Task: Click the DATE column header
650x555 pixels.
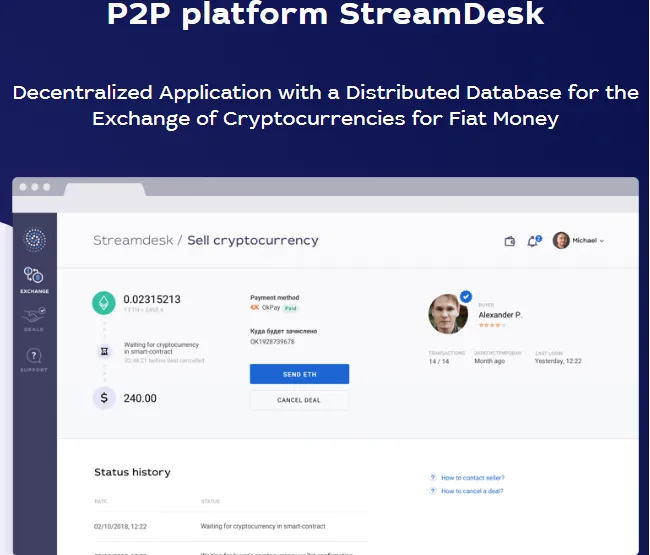Action: pyautogui.click(x=101, y=501)
